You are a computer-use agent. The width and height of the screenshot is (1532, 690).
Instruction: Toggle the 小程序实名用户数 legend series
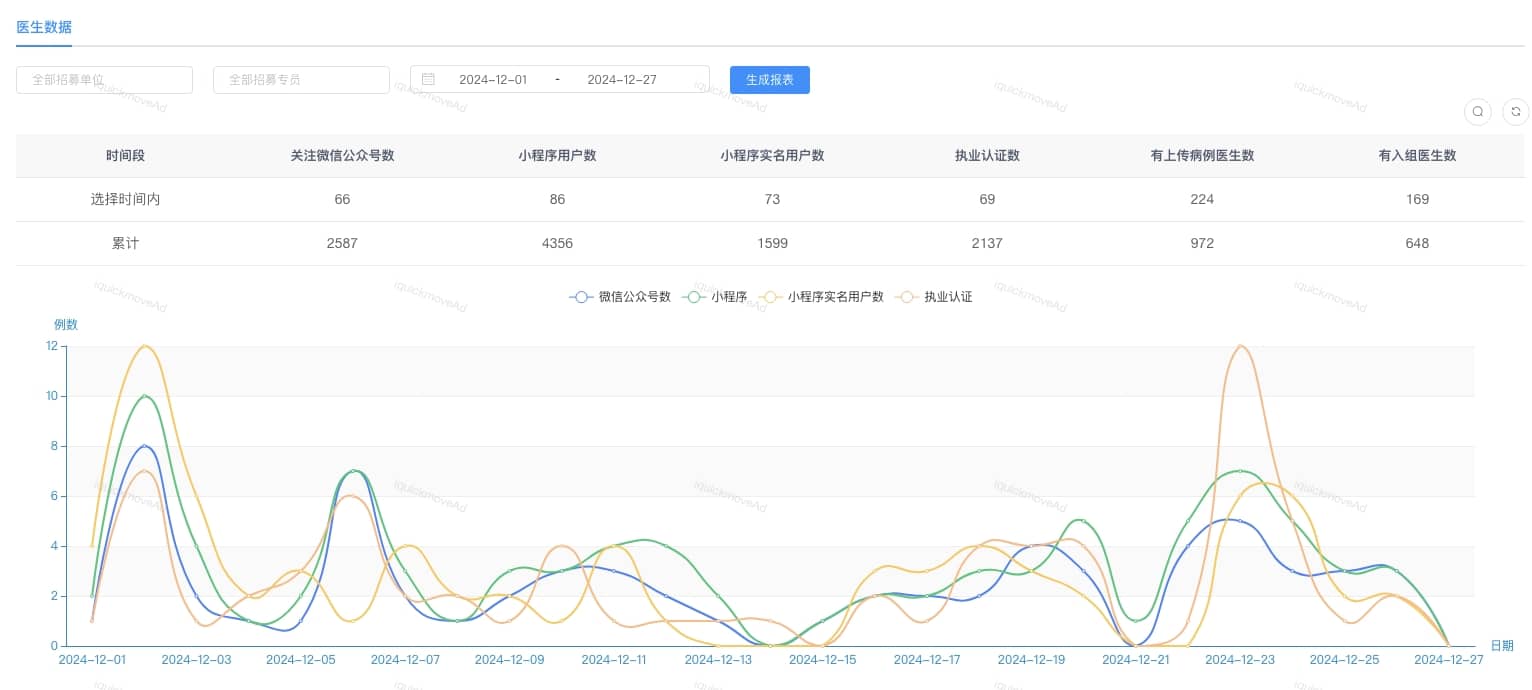822,297
